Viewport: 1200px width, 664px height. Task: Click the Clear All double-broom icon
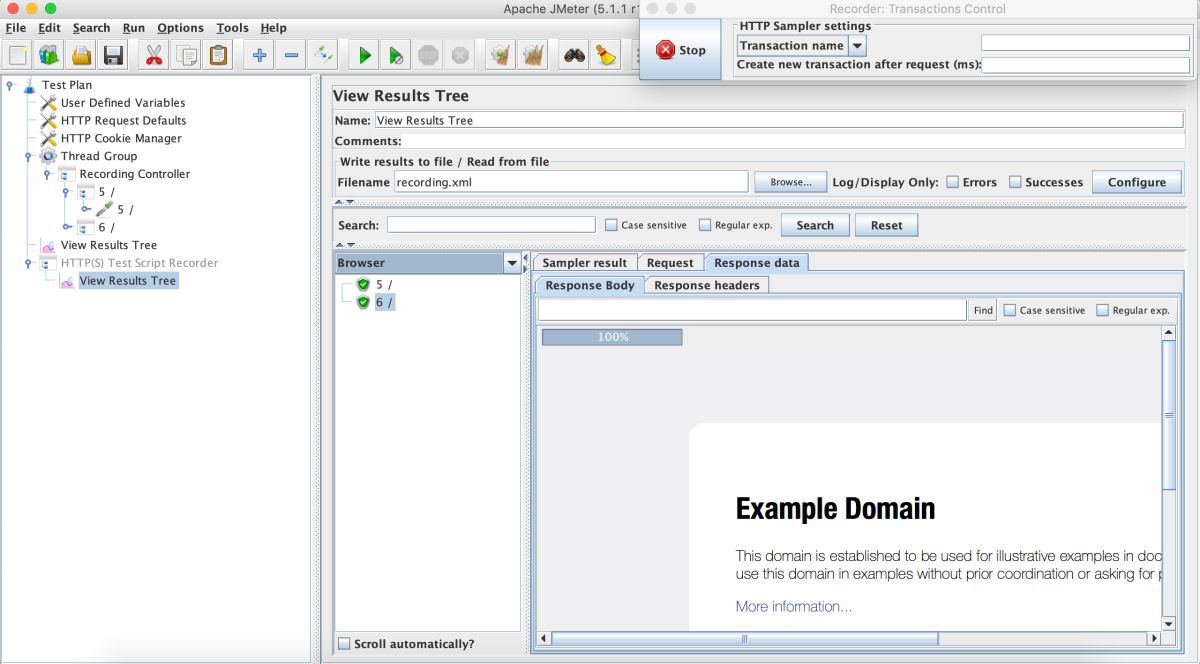tap(533, 55)
